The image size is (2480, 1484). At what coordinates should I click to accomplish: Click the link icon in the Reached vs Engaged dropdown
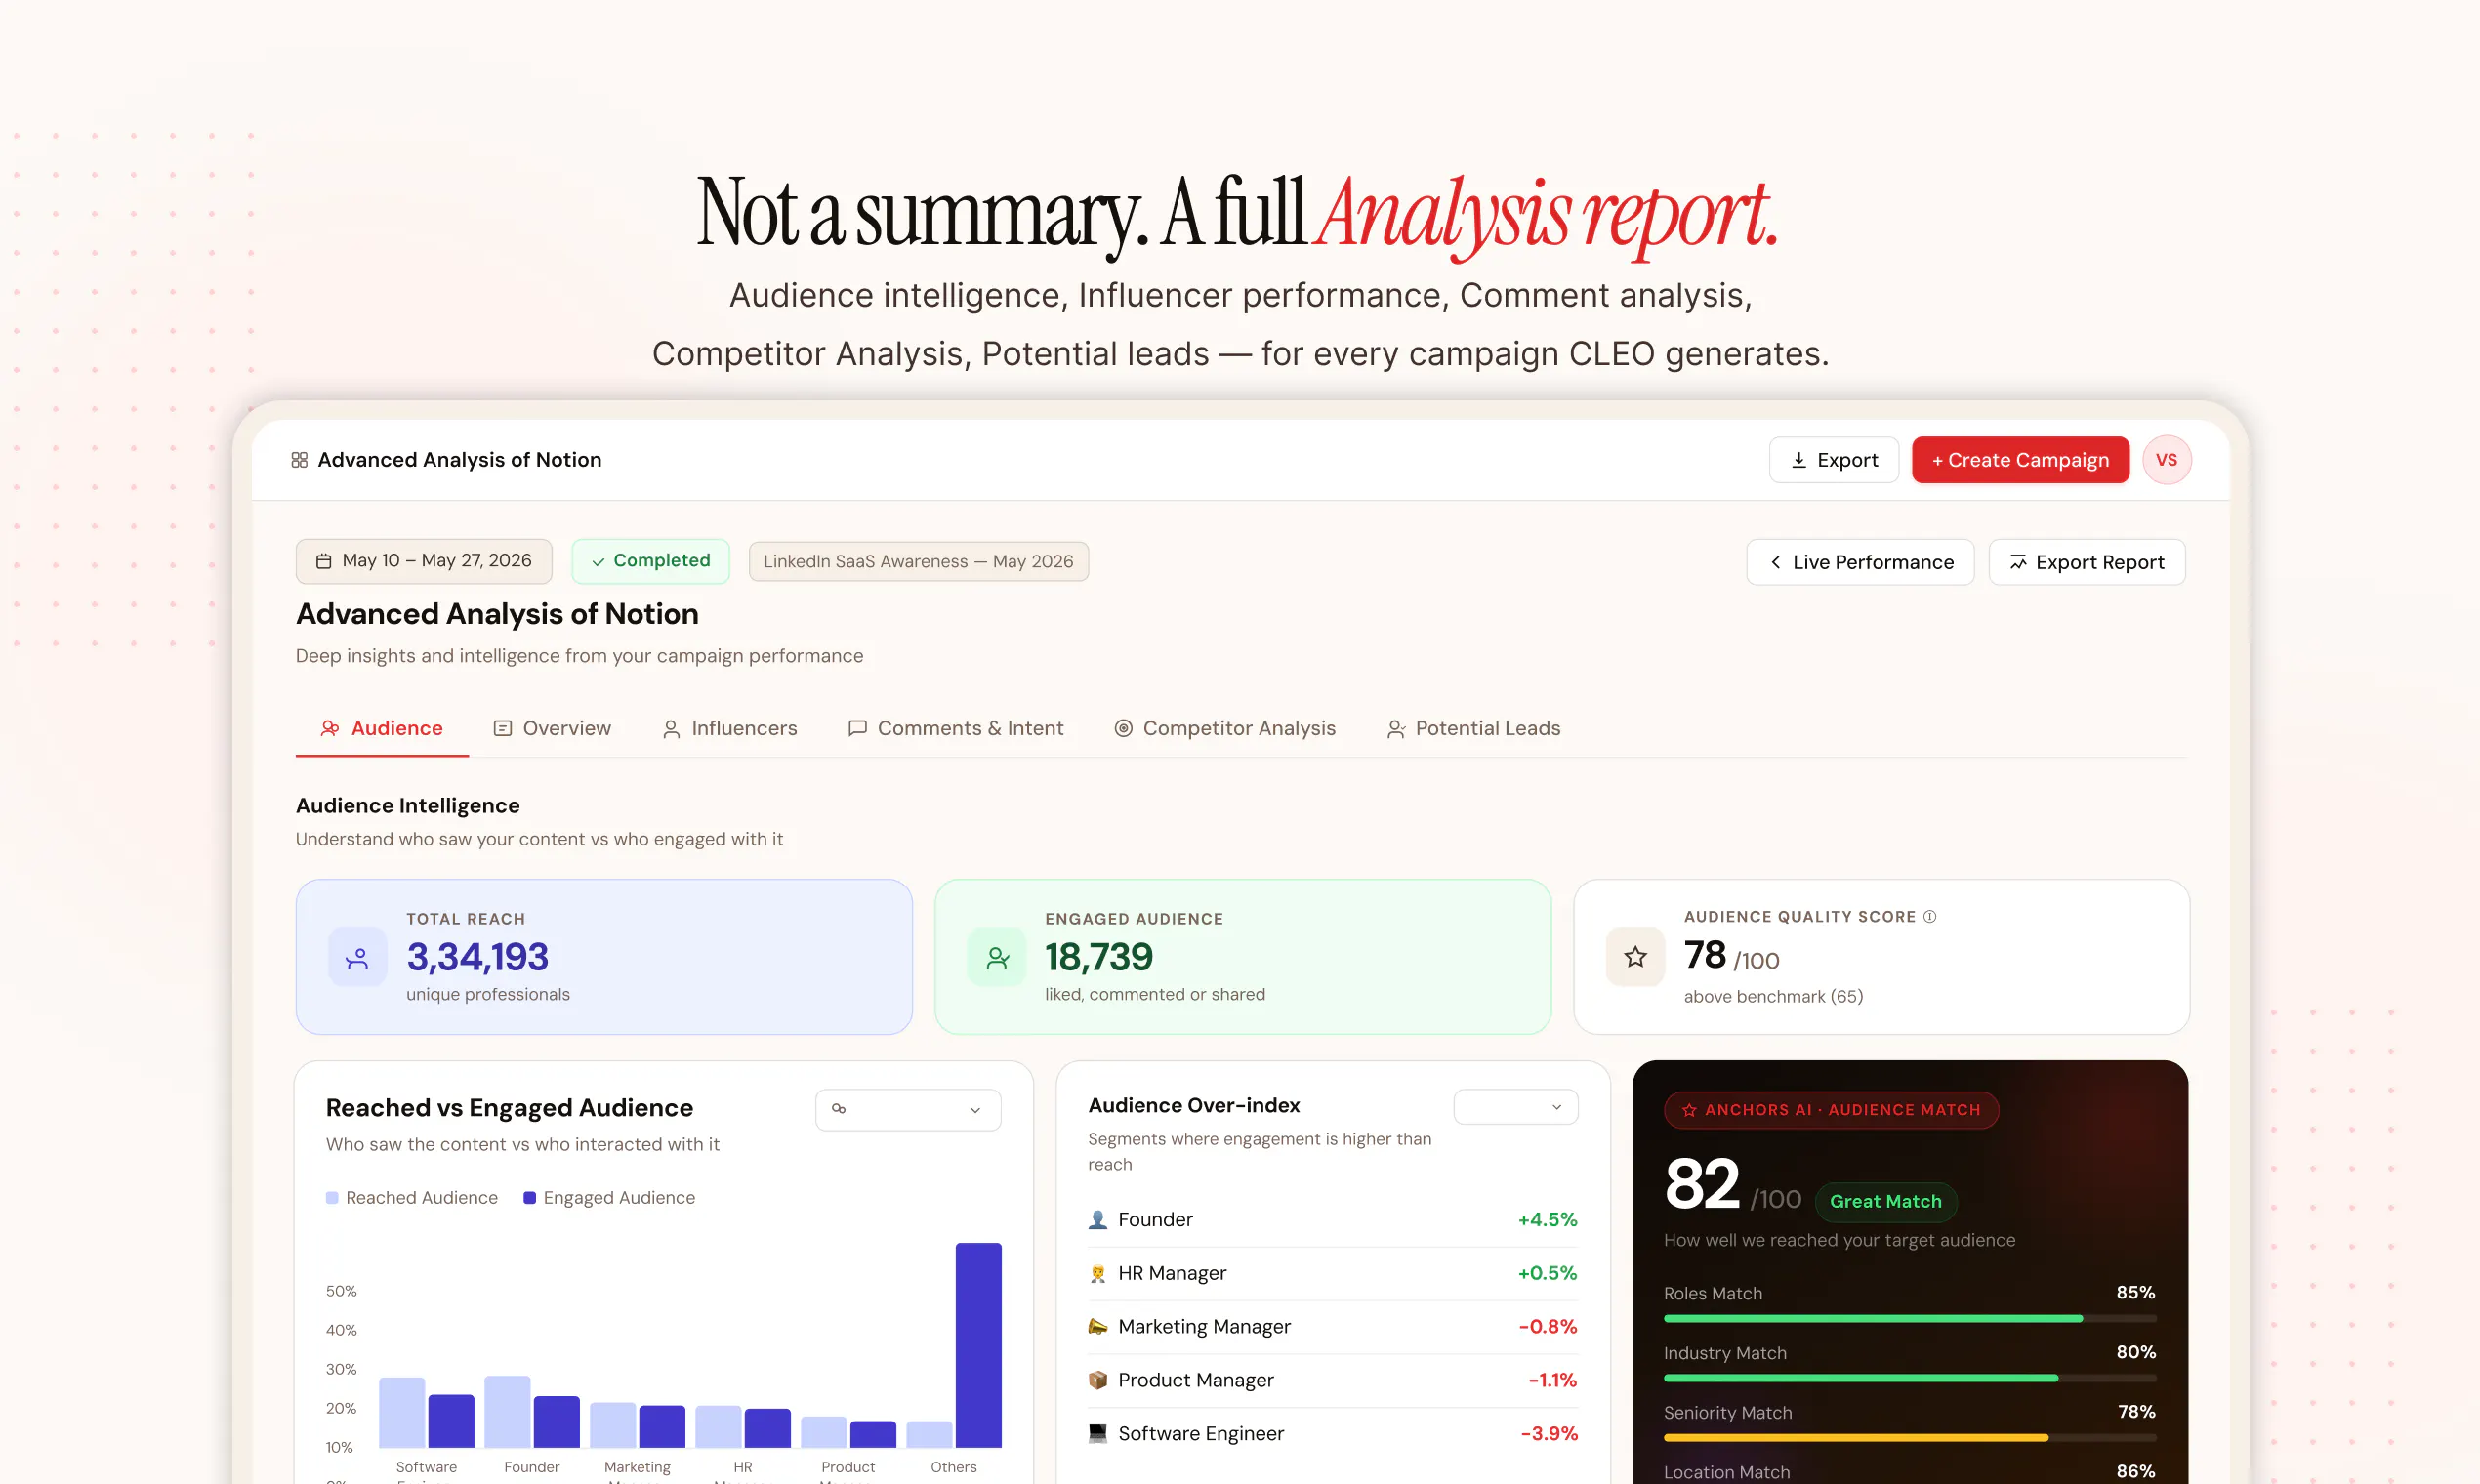[x=839, y=1109]
